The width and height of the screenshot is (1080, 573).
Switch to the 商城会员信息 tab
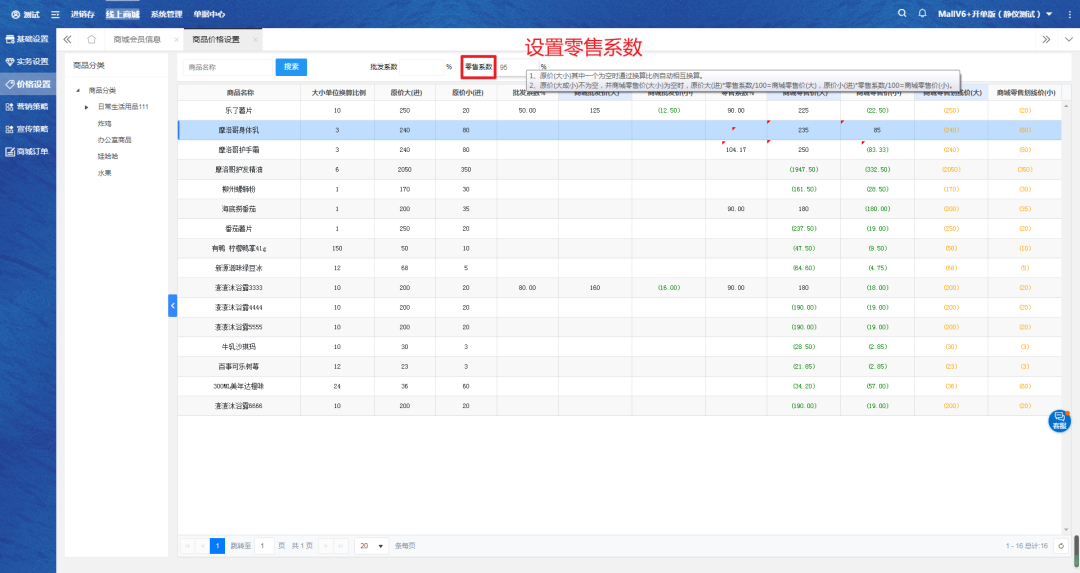coord(137,39)
